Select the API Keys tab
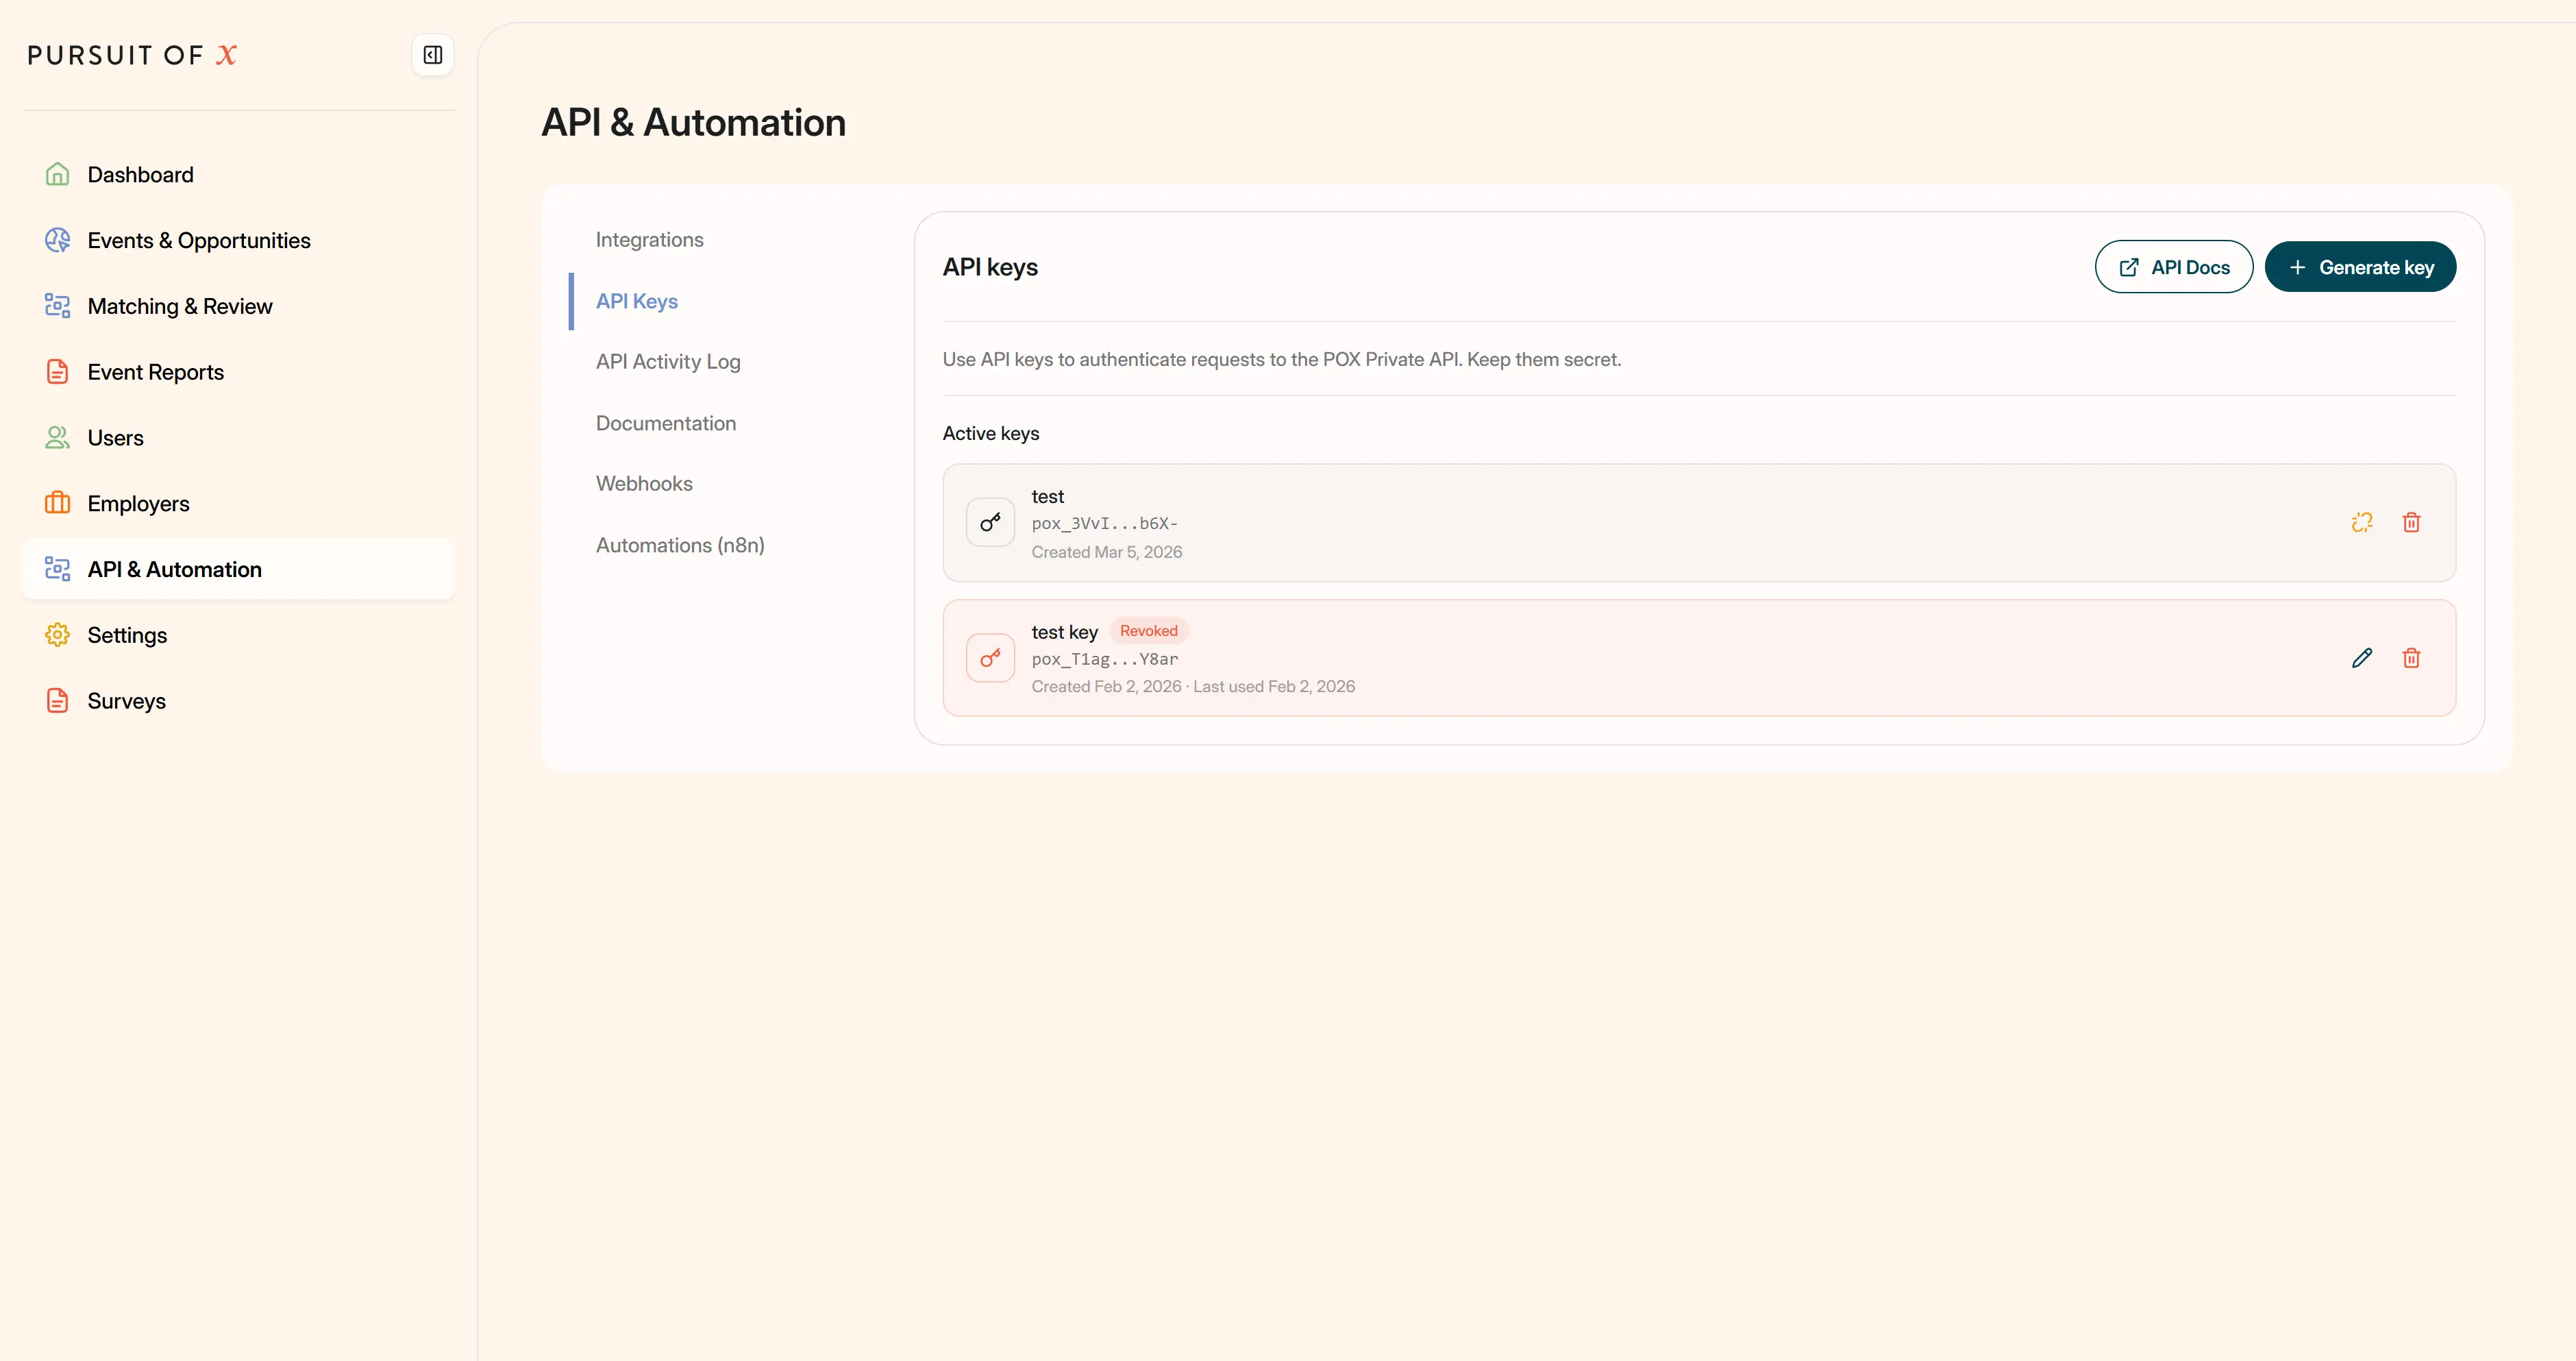 (636, 301)
